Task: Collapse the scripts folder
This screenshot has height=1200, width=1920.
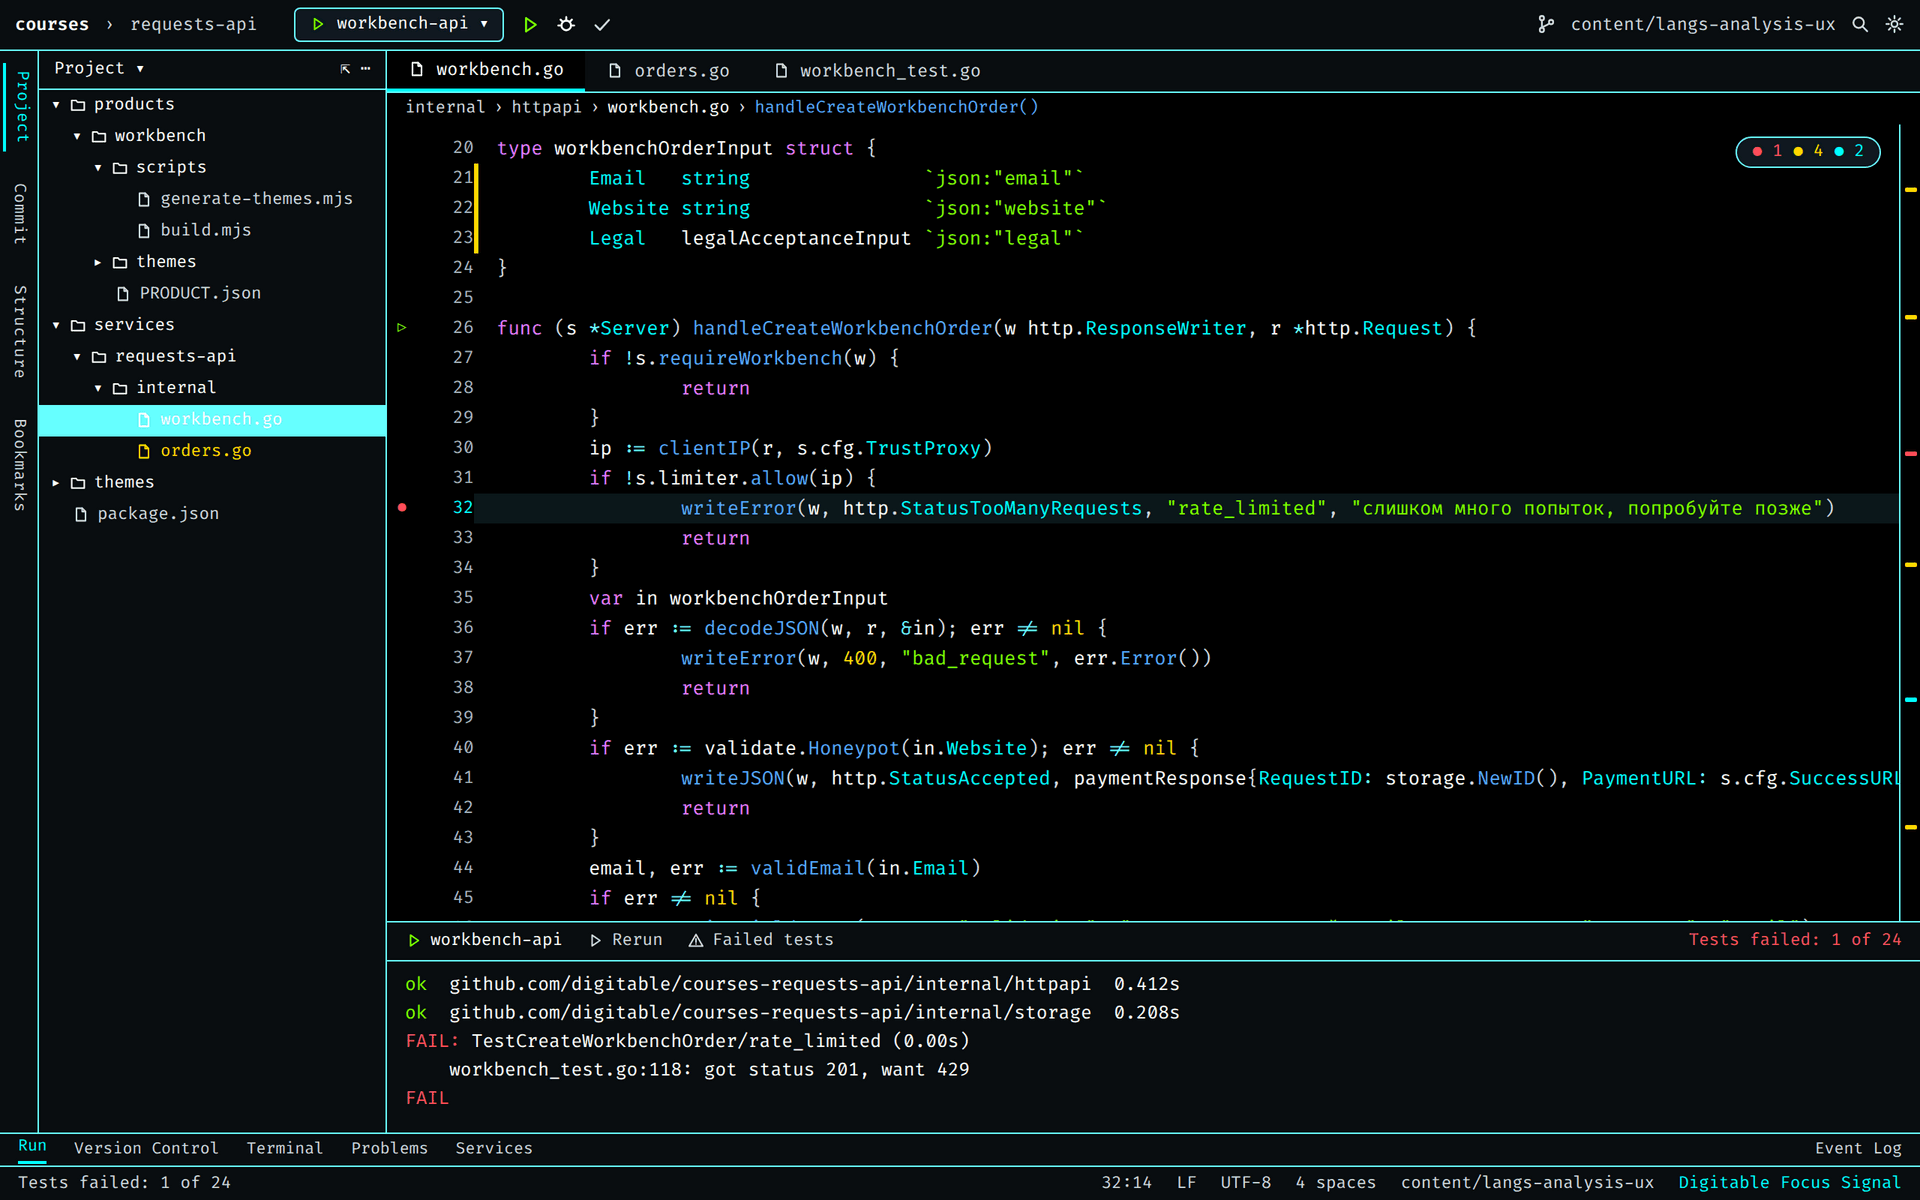Action: (98, 167)
